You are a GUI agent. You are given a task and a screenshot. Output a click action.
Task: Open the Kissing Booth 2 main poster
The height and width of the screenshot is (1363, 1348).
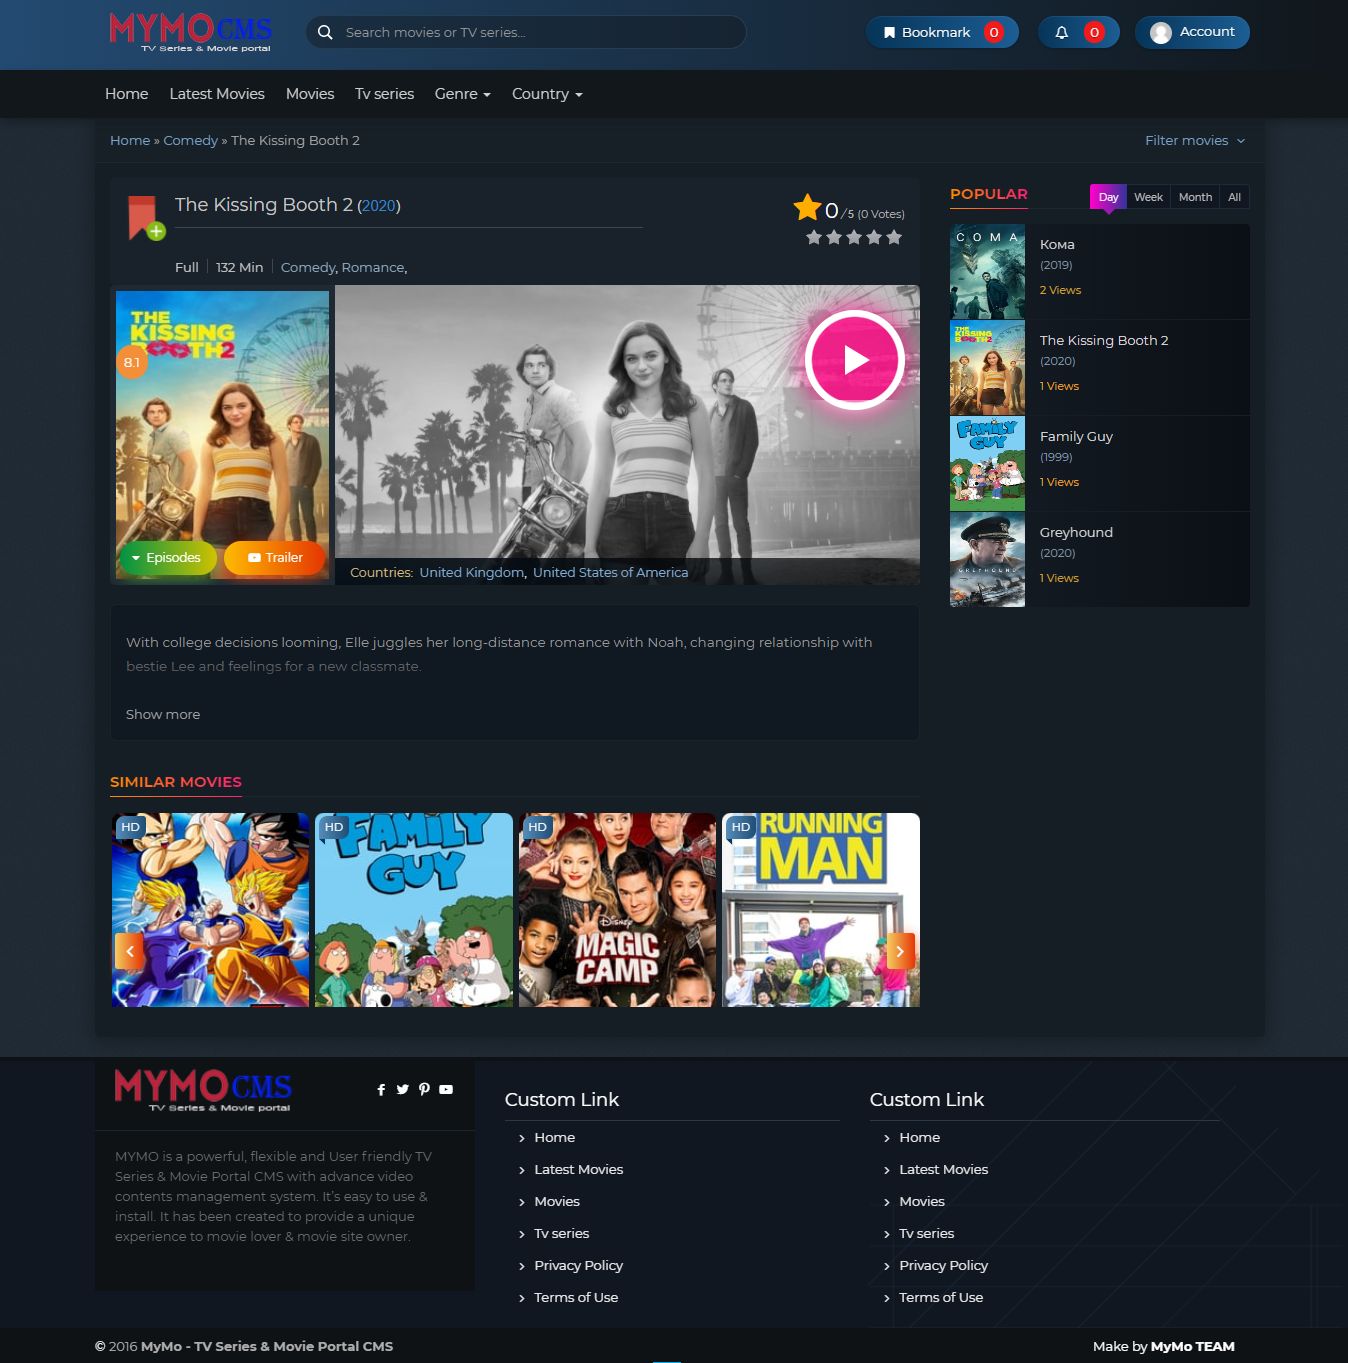[x=222, y=435]
